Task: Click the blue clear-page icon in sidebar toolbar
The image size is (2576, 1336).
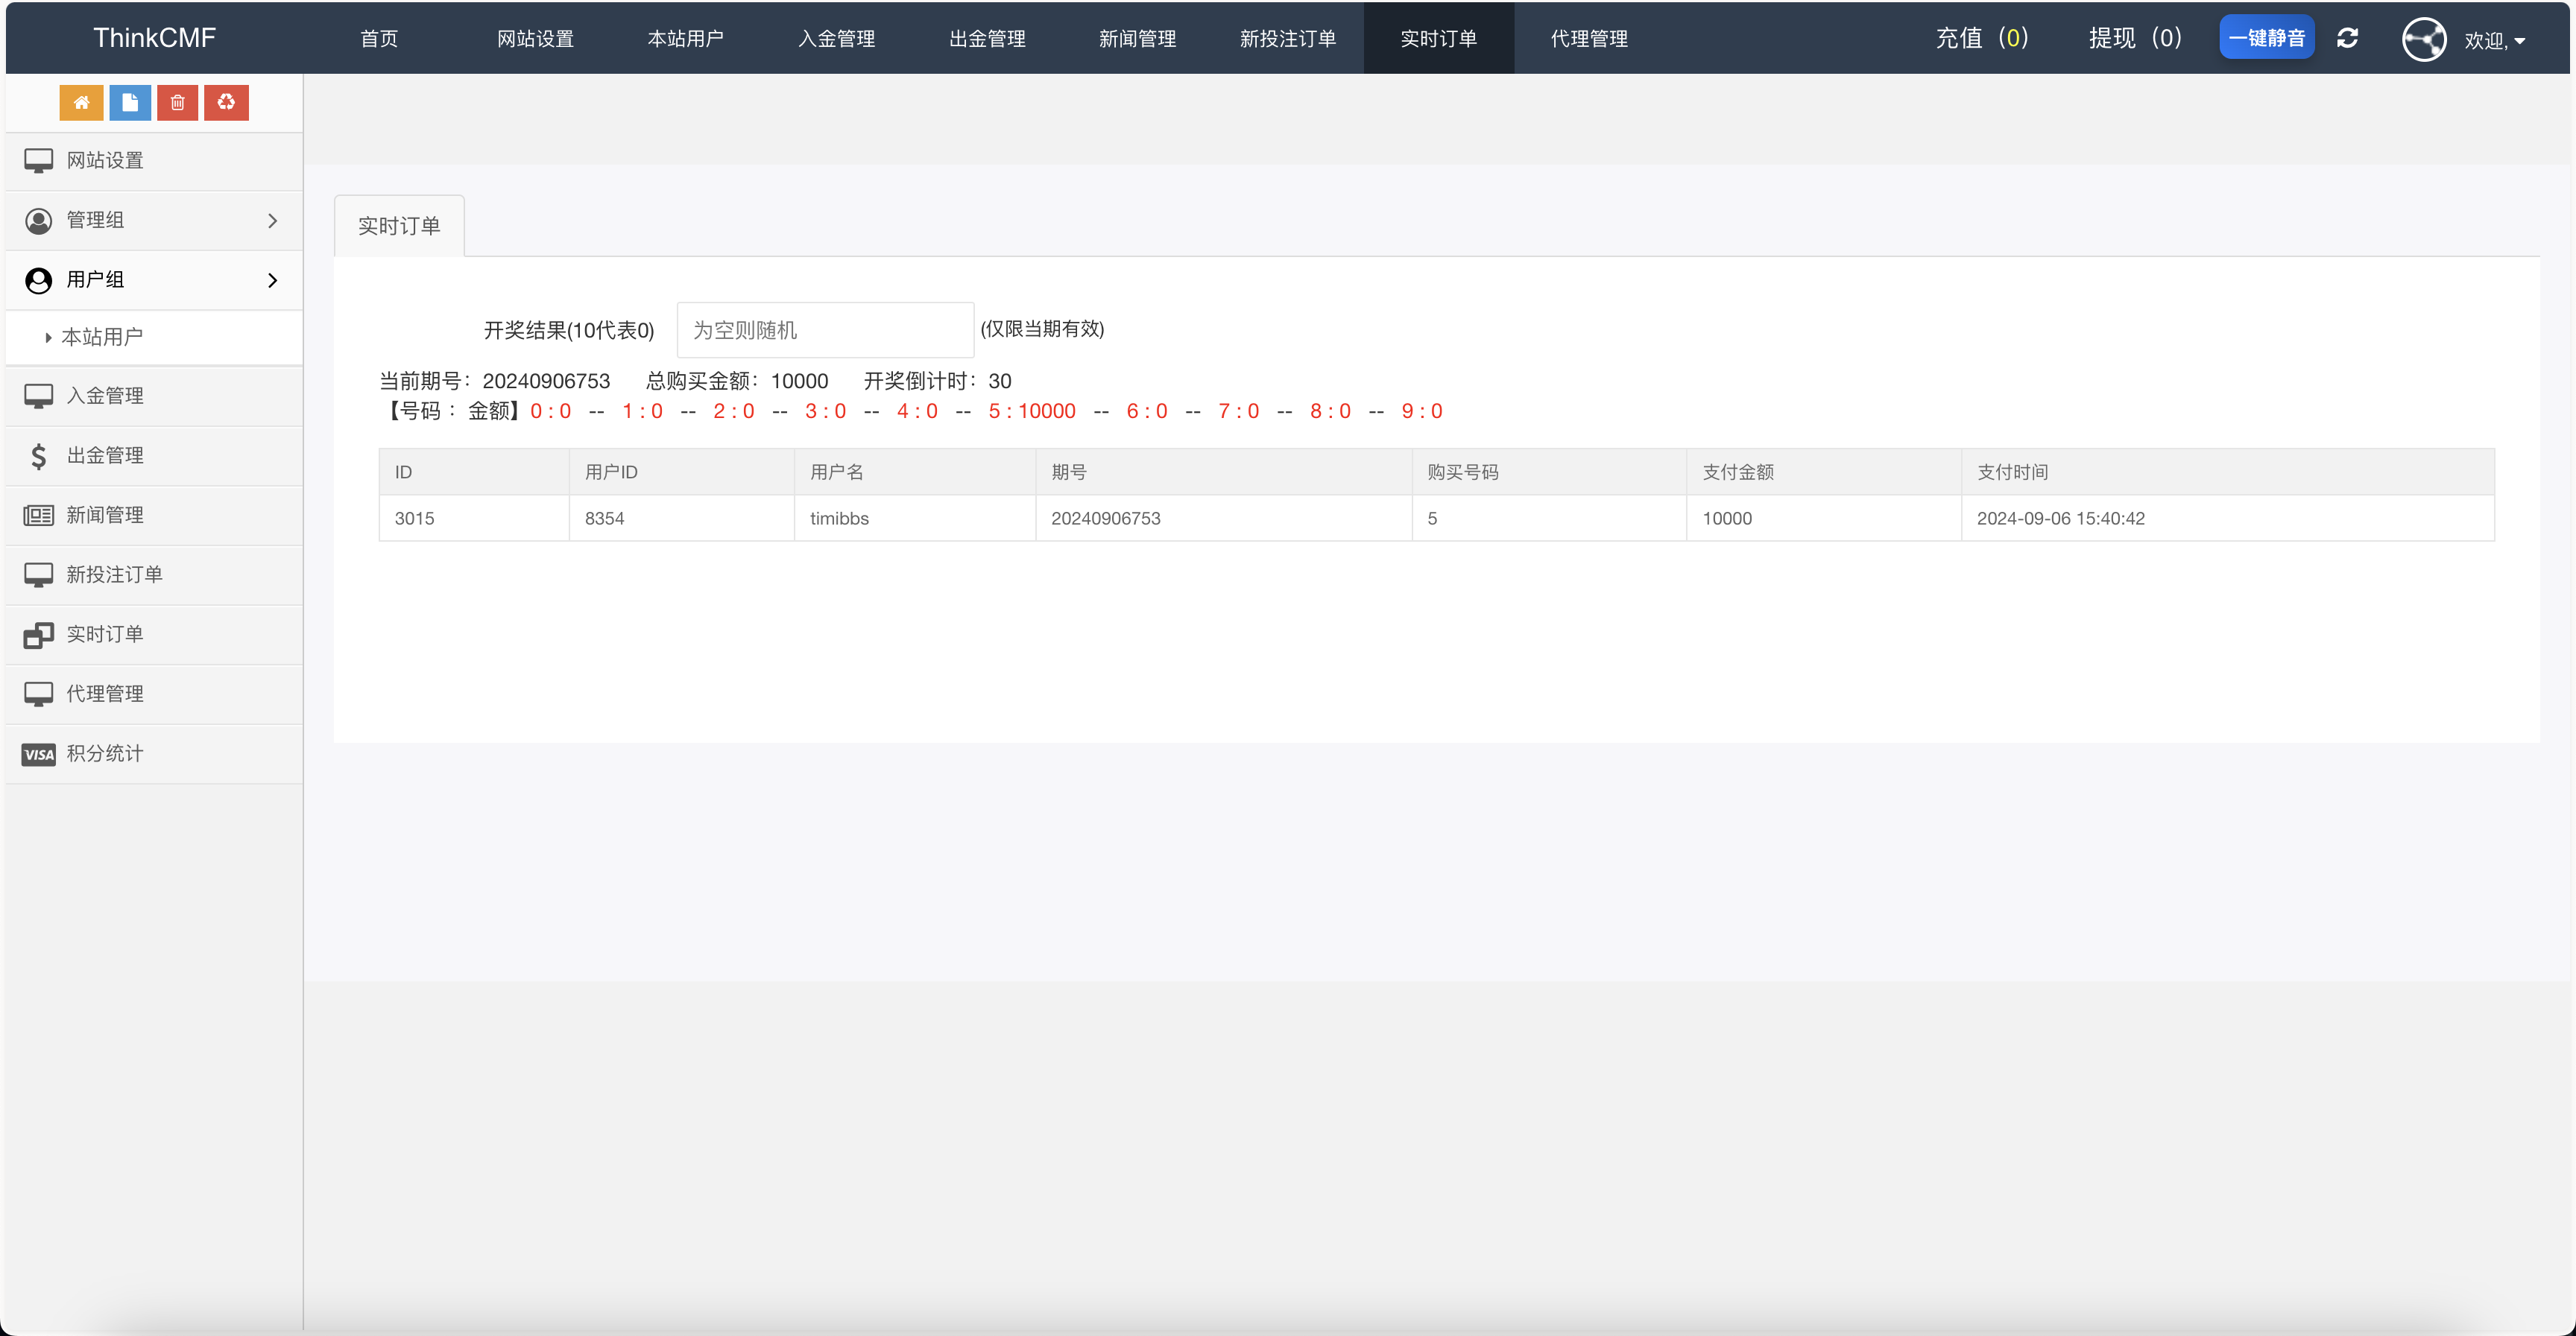Action: tap(129, 102)
